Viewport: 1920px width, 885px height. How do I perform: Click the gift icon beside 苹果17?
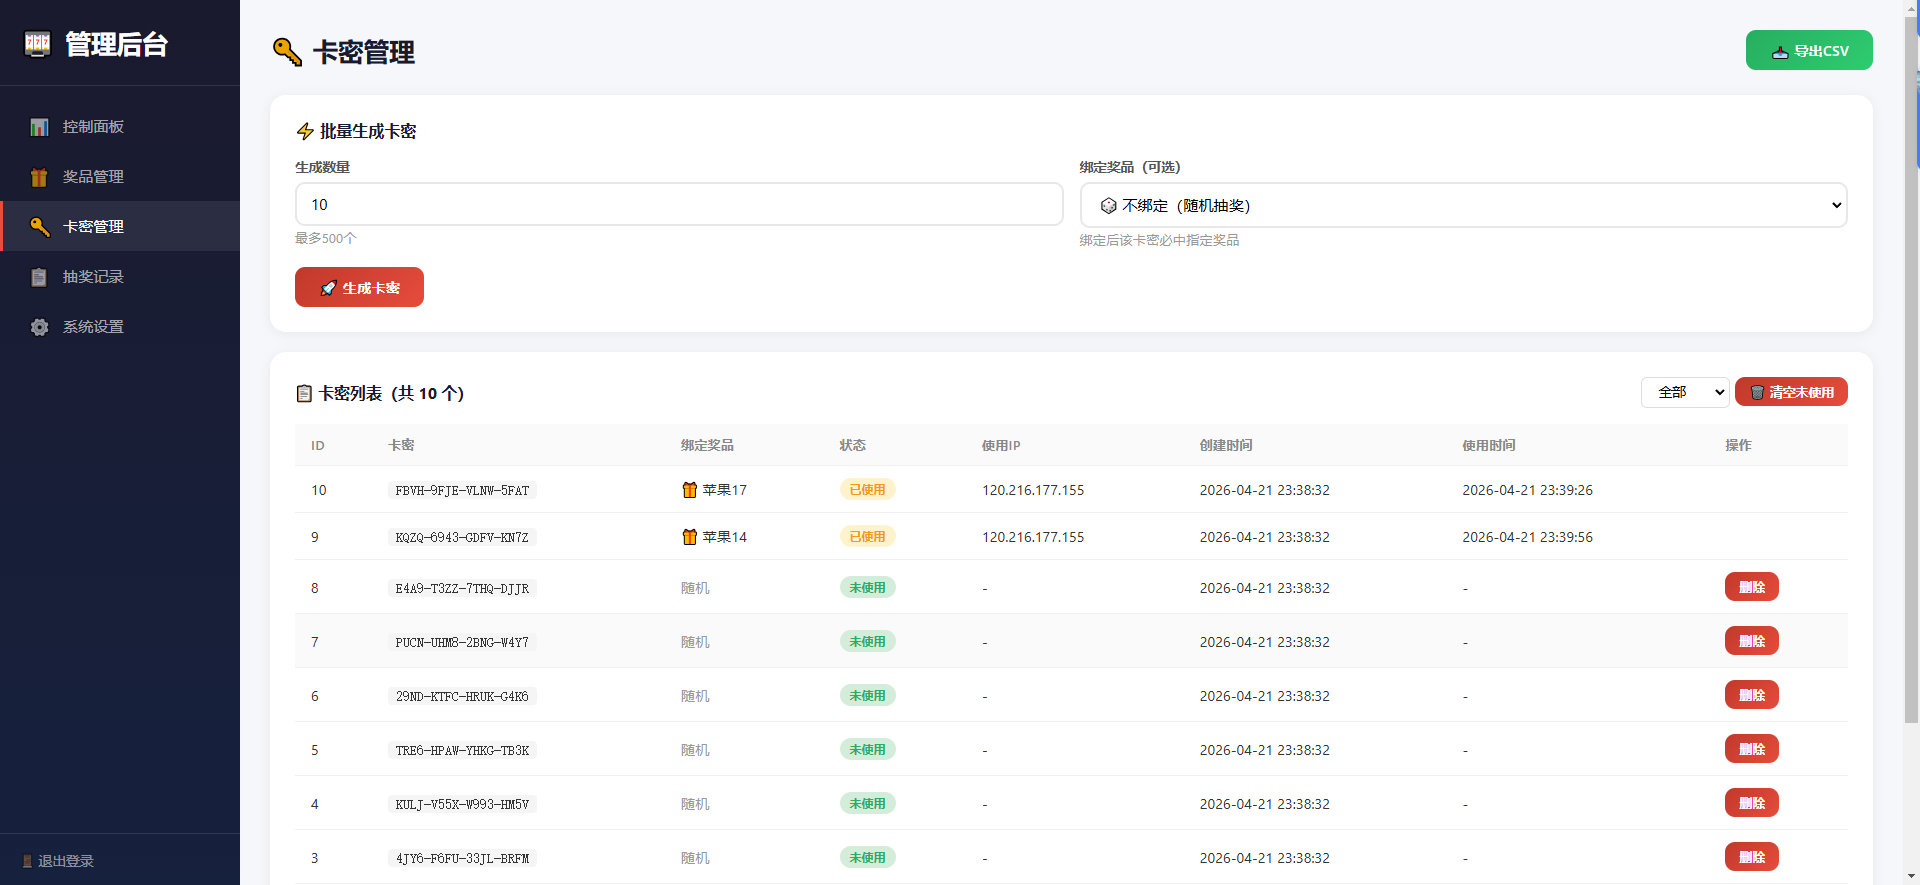689,490
